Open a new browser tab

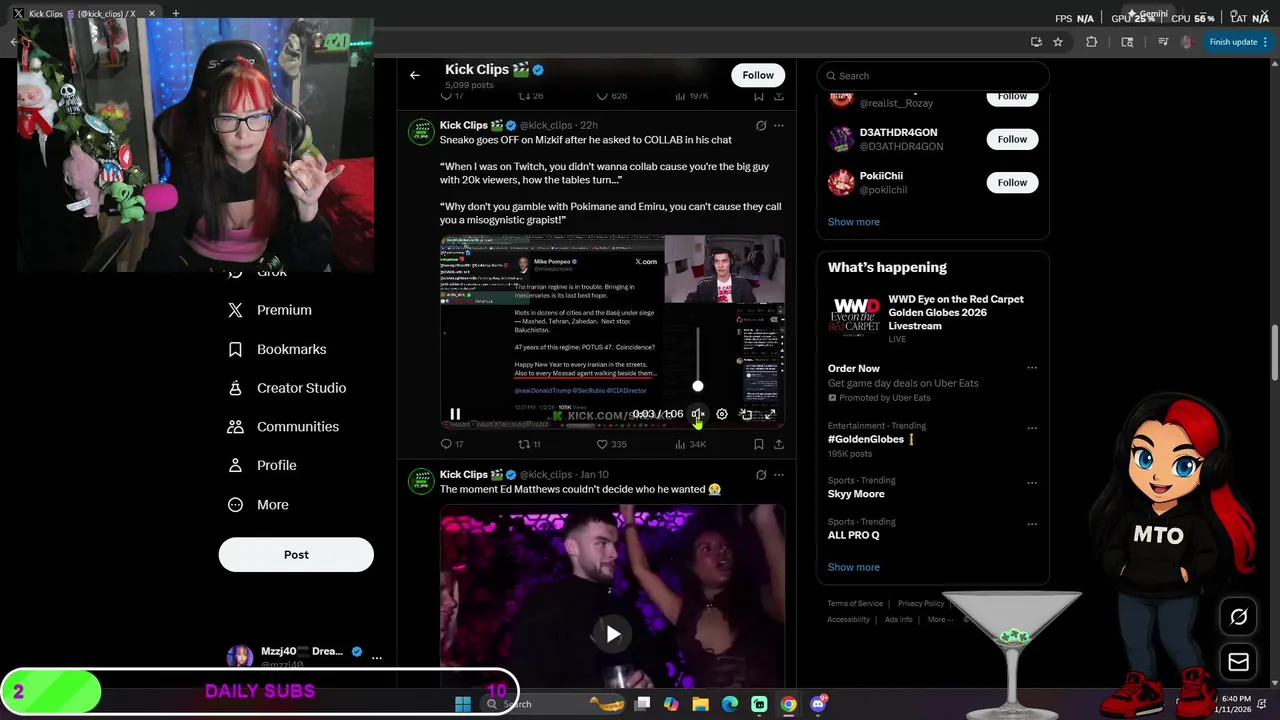point(175,14)
